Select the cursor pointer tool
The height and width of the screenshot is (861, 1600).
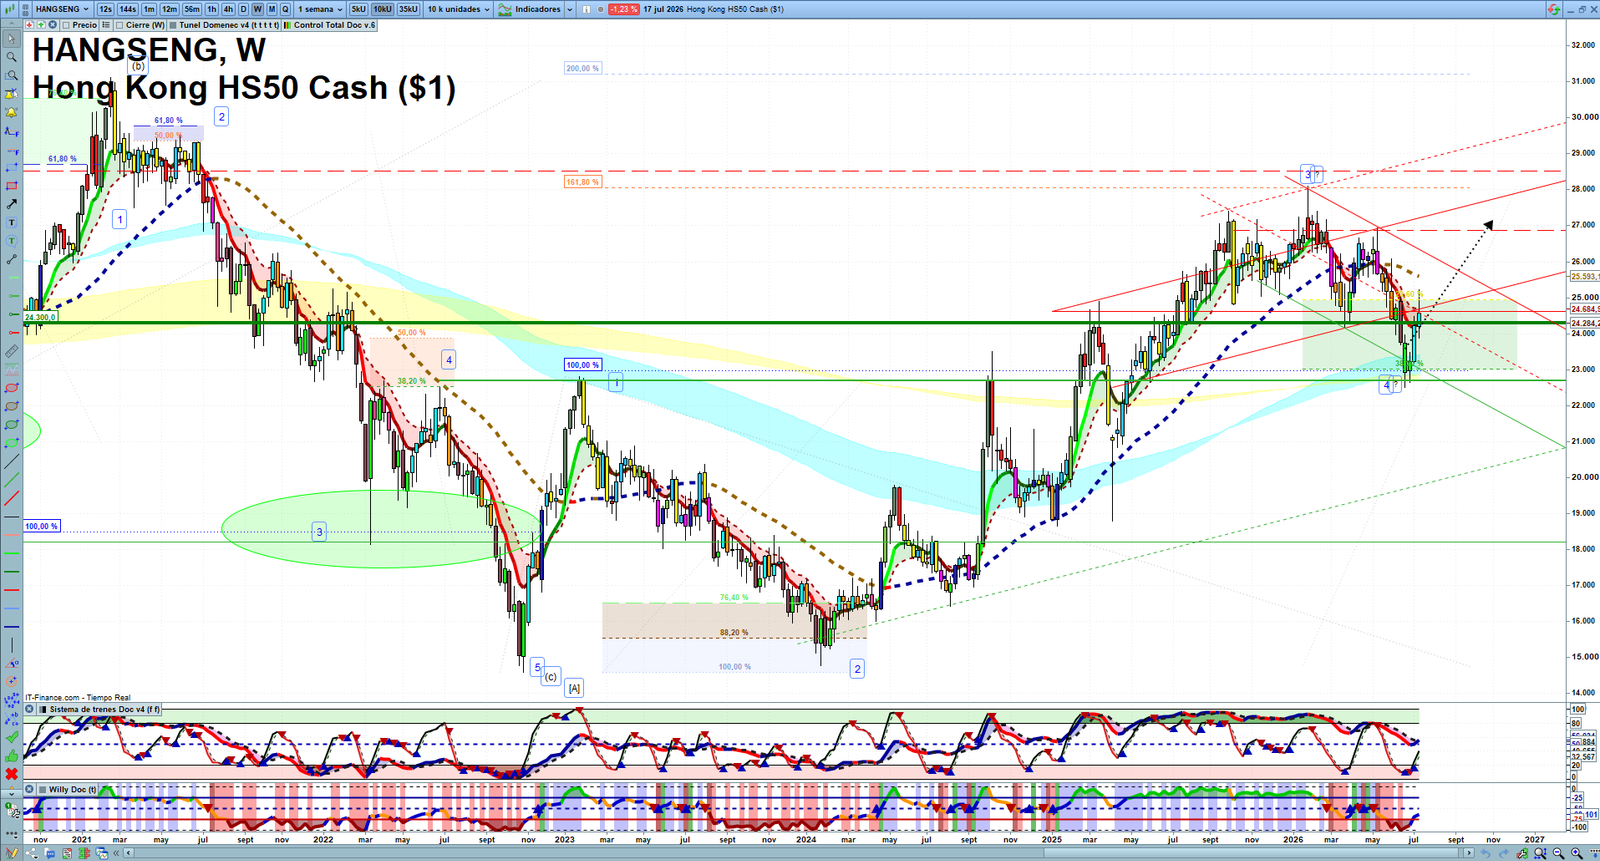tap(11, 38)
